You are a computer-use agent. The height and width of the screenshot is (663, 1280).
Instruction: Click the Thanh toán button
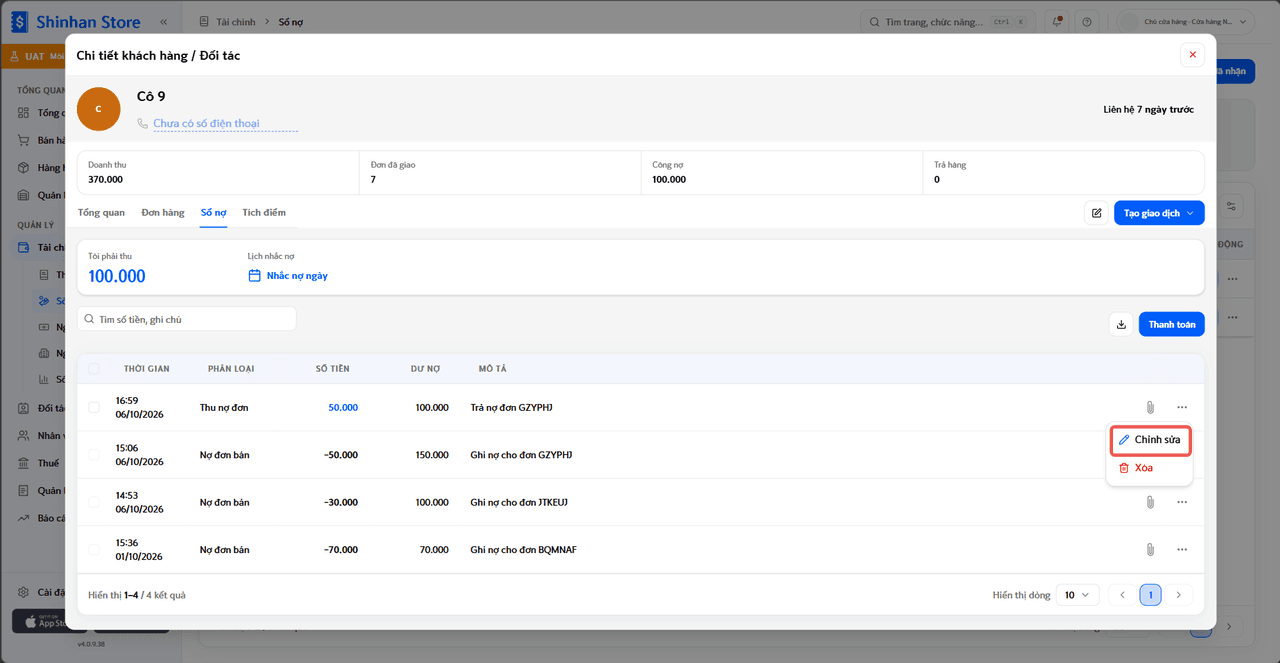click(1172, 324)
